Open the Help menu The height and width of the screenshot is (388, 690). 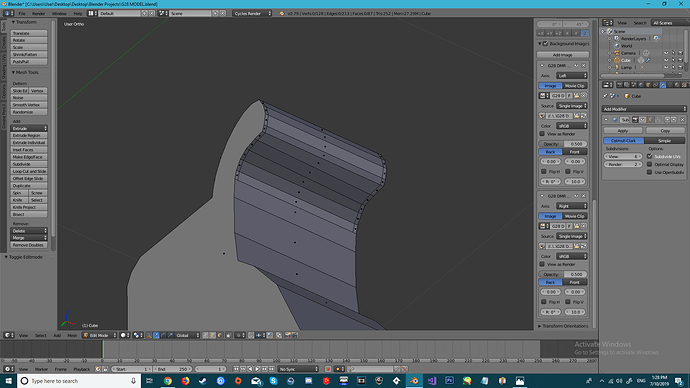click(x=78, y=14)
